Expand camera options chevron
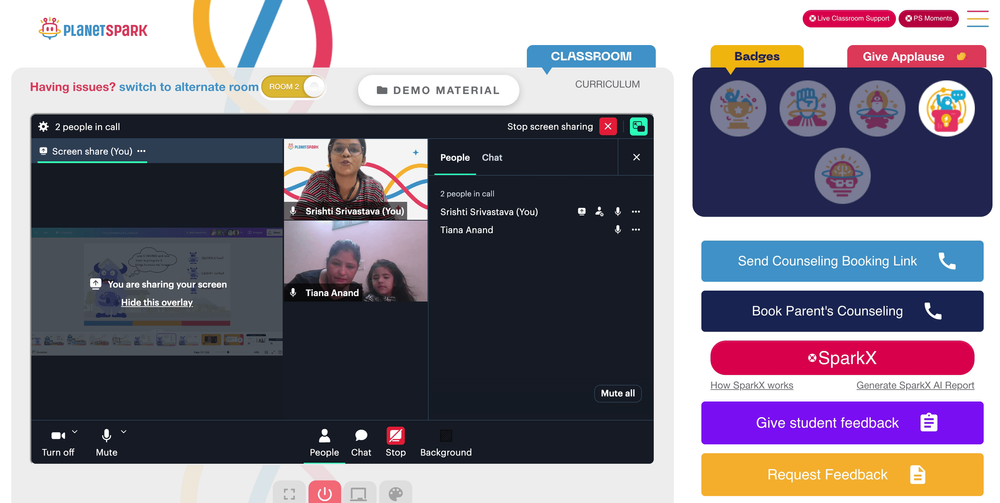Viewport: 1000px width, 503px height. [75, 432]
